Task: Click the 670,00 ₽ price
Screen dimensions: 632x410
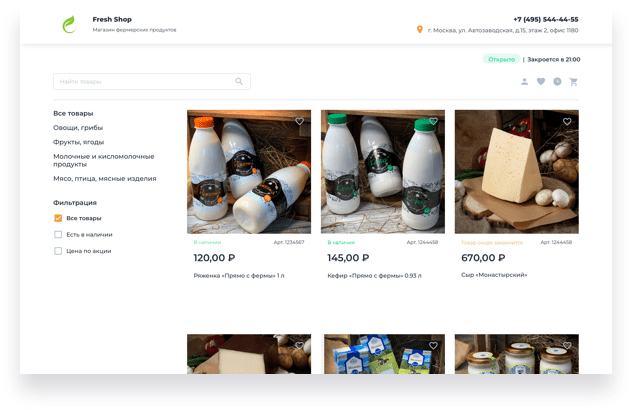Action: [483, 258]
